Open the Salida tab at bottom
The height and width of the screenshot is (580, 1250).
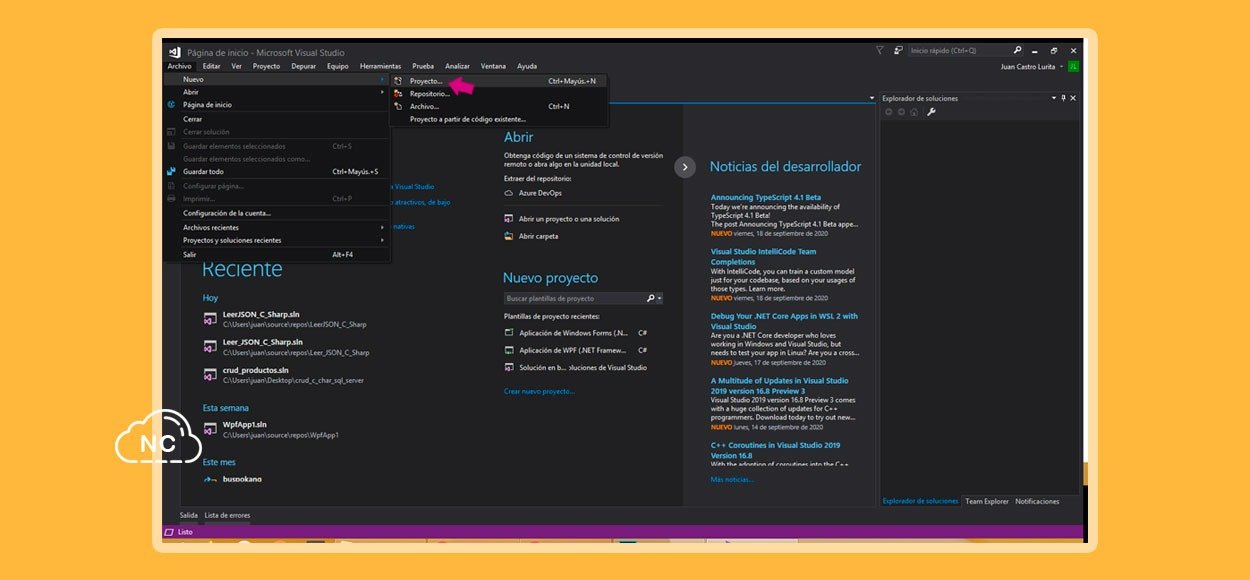point(188,515)
